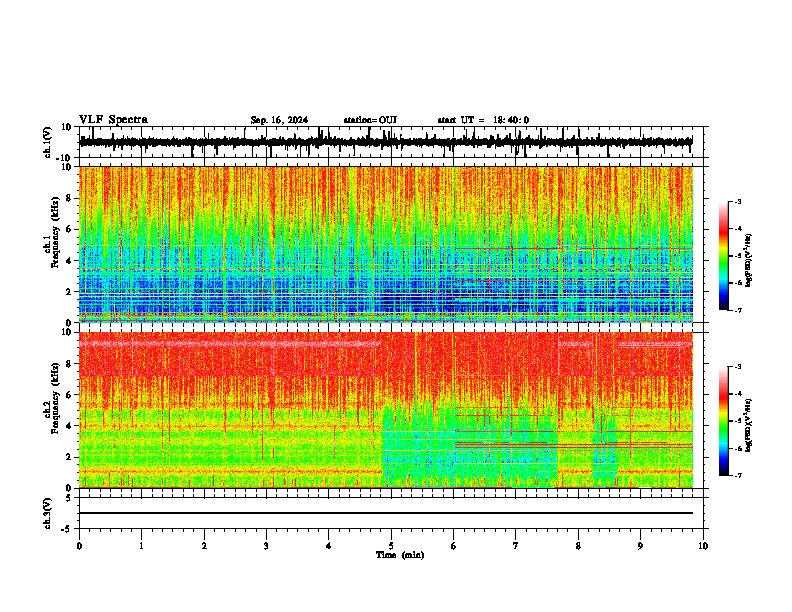Click the flat ch.3 voltage trace line

pos(386,513)
